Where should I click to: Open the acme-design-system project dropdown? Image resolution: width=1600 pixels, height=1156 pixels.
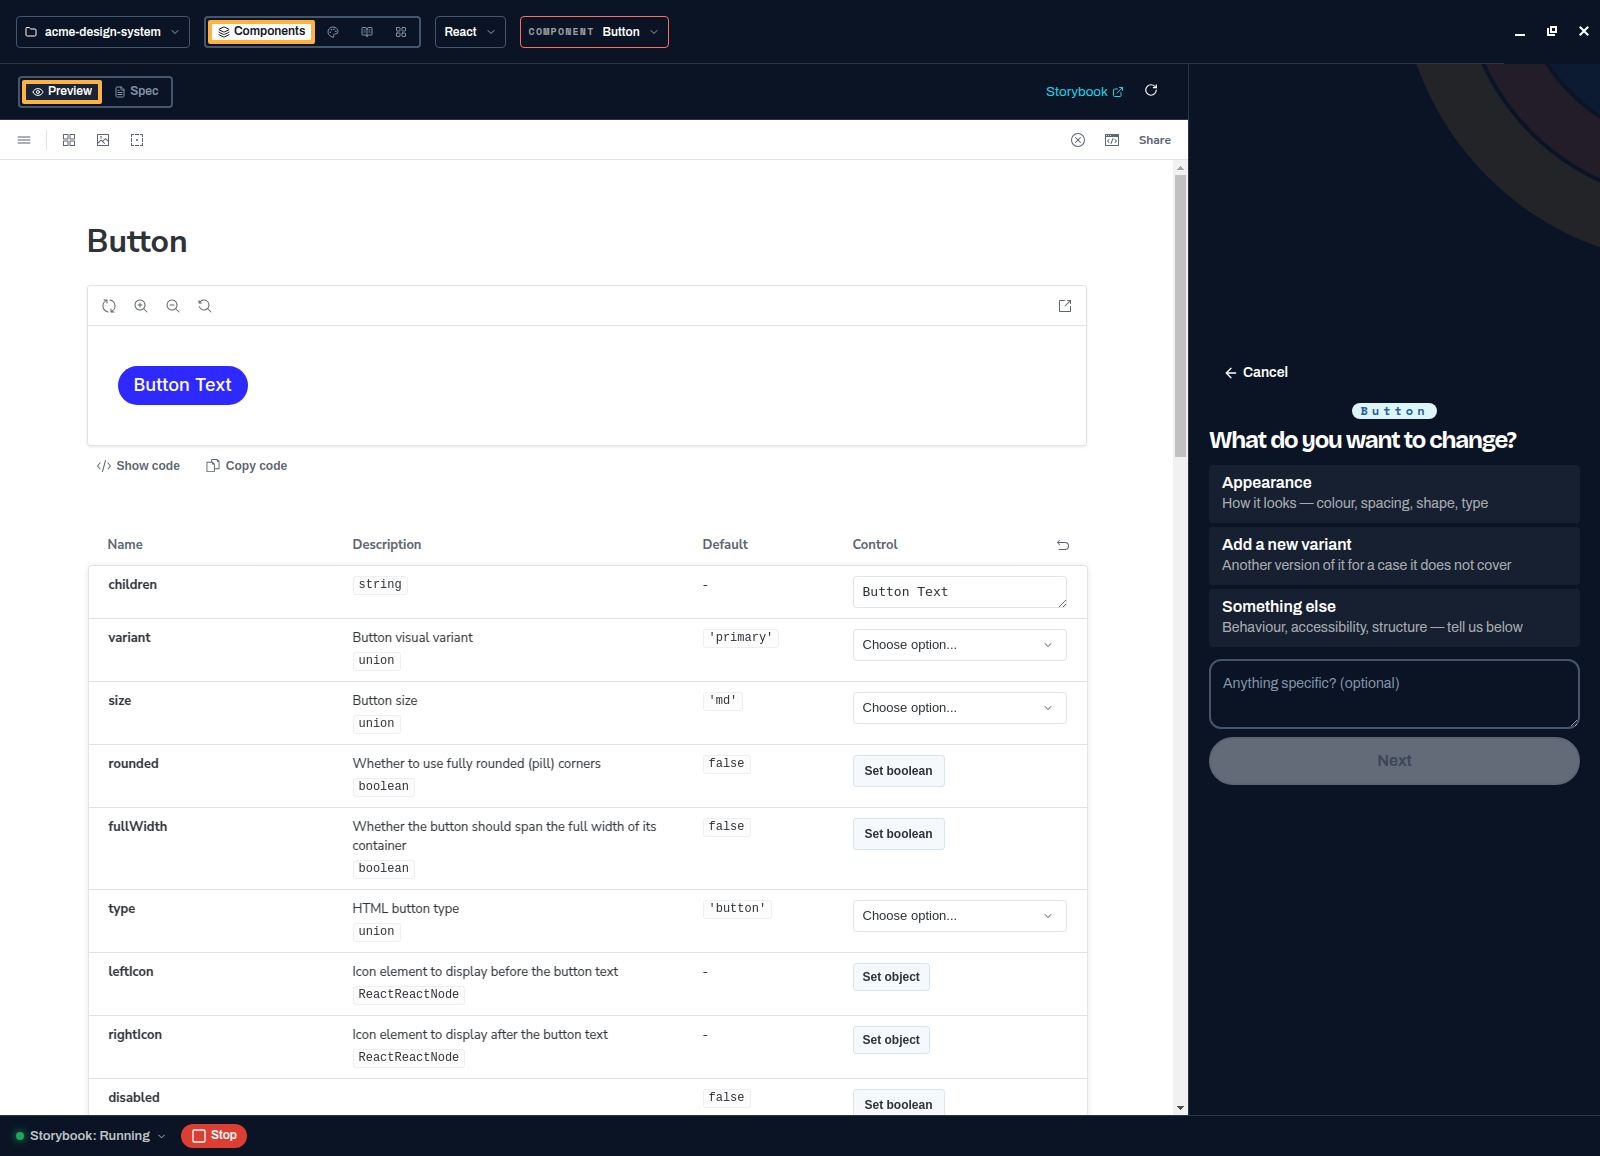(103, 32)
